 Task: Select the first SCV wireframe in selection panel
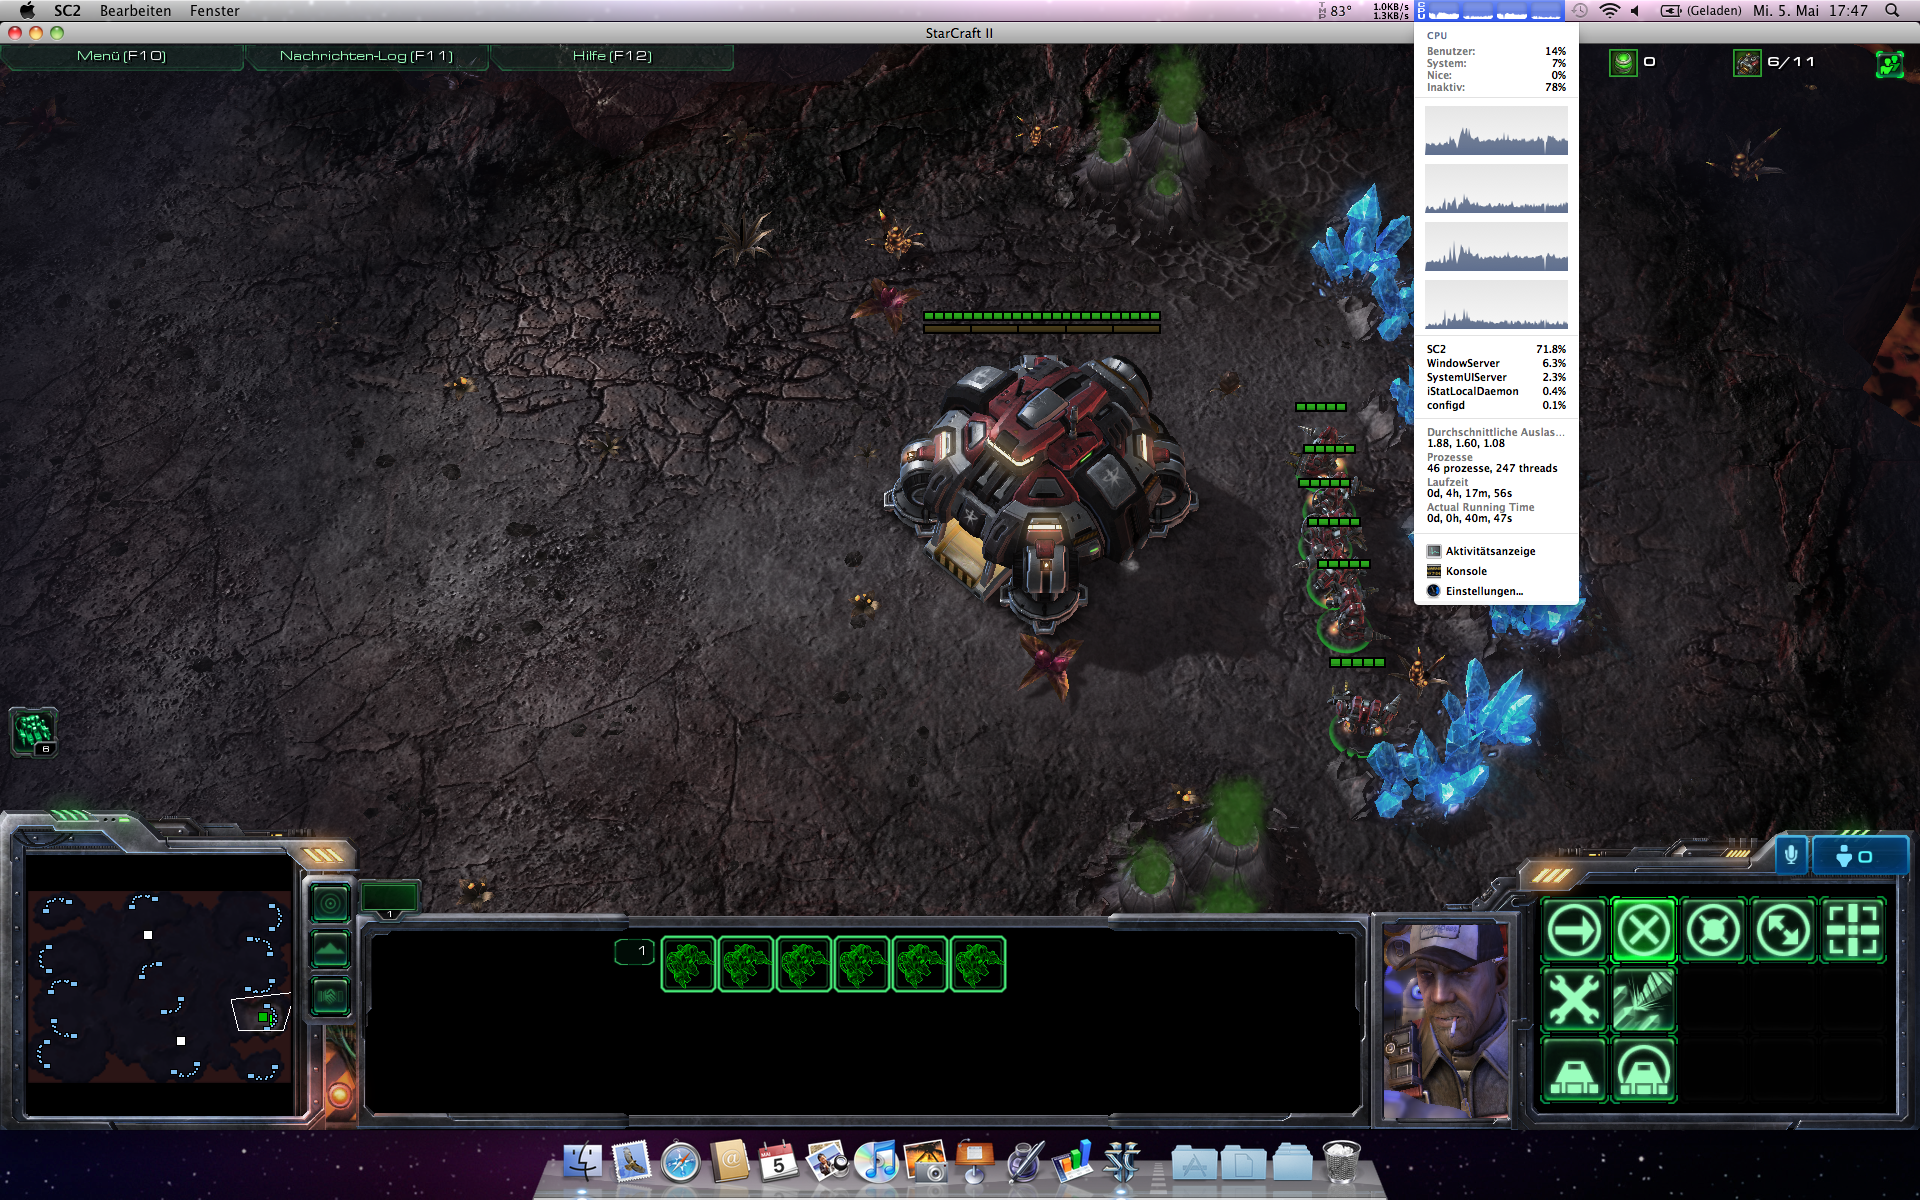pyautogui.click(x=688, y=964)
